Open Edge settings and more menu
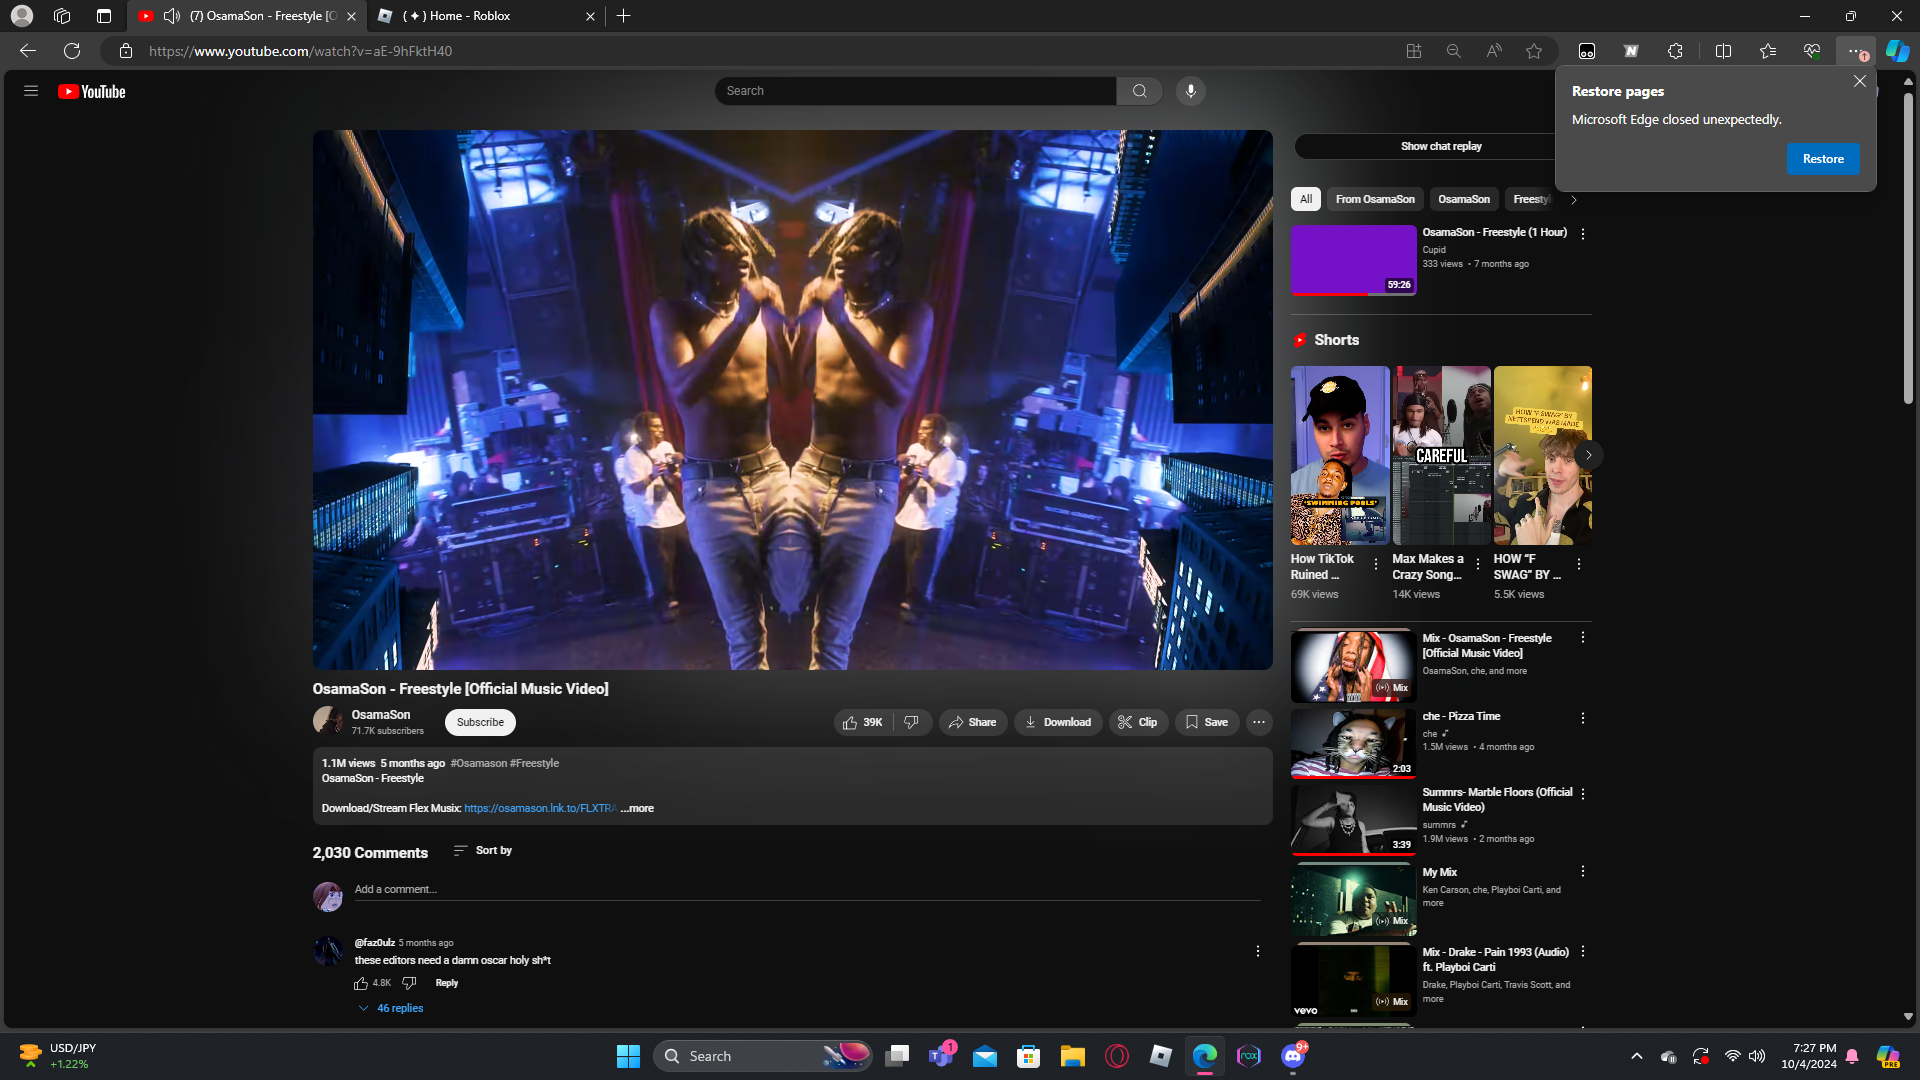This screenshot has width=1920, height=1080. [x=1855, y=51]
